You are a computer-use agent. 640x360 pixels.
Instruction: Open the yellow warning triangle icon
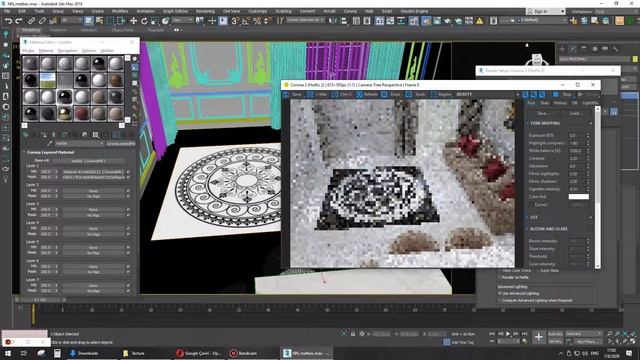480,21
